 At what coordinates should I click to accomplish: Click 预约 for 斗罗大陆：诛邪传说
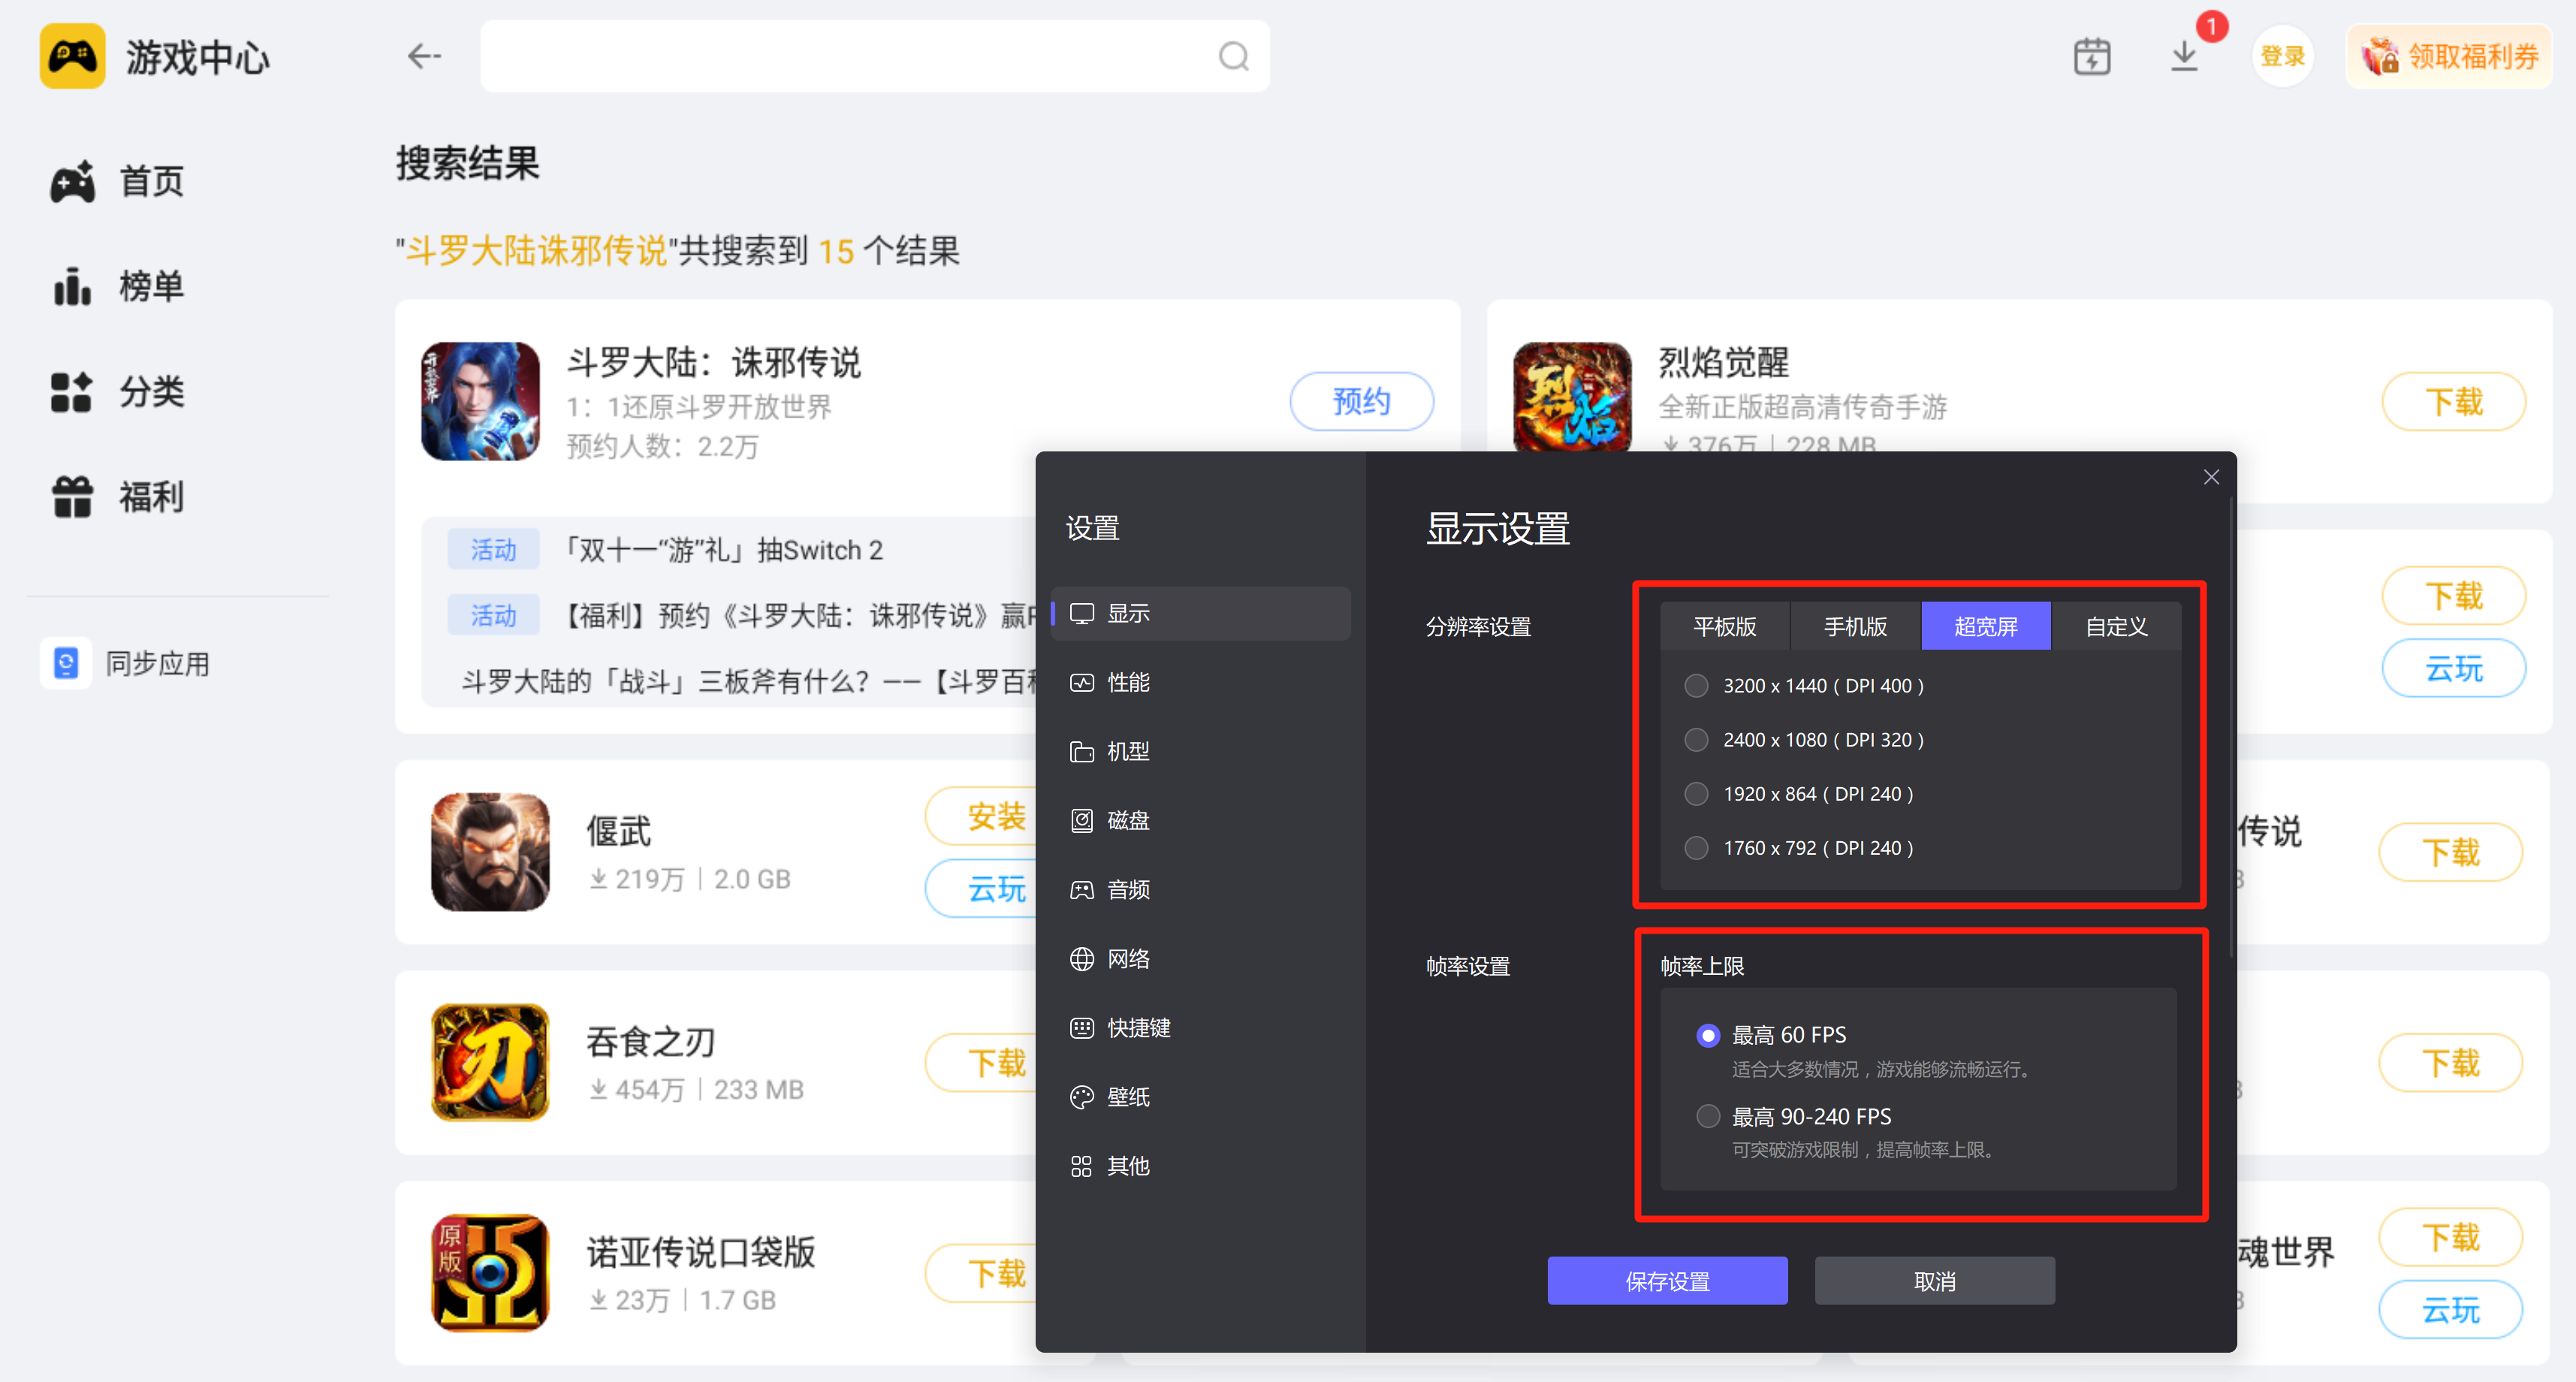(x=1362, y=401)
